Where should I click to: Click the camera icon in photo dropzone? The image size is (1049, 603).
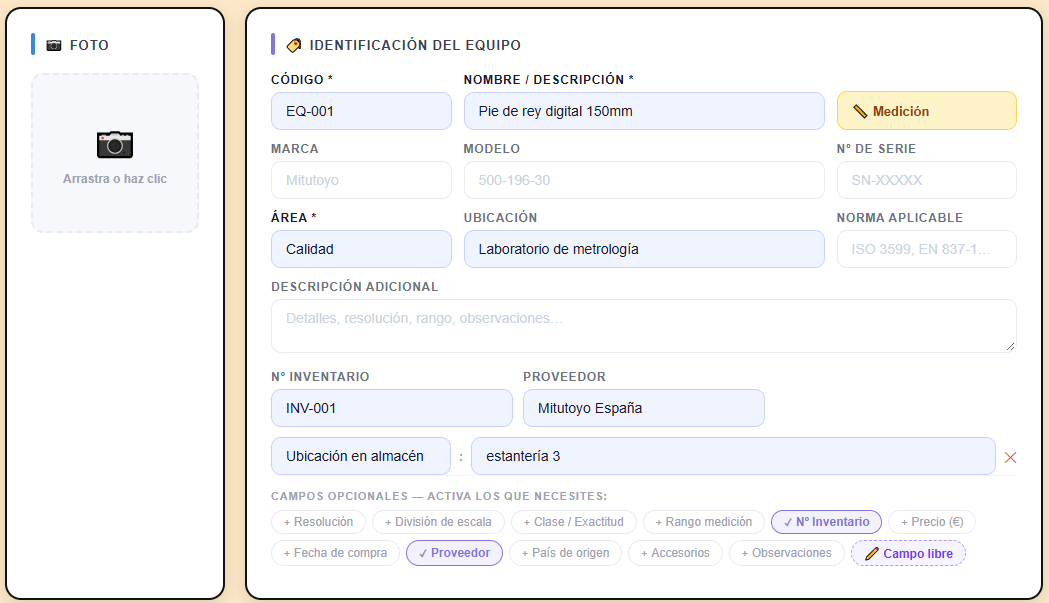pos(115,145)
